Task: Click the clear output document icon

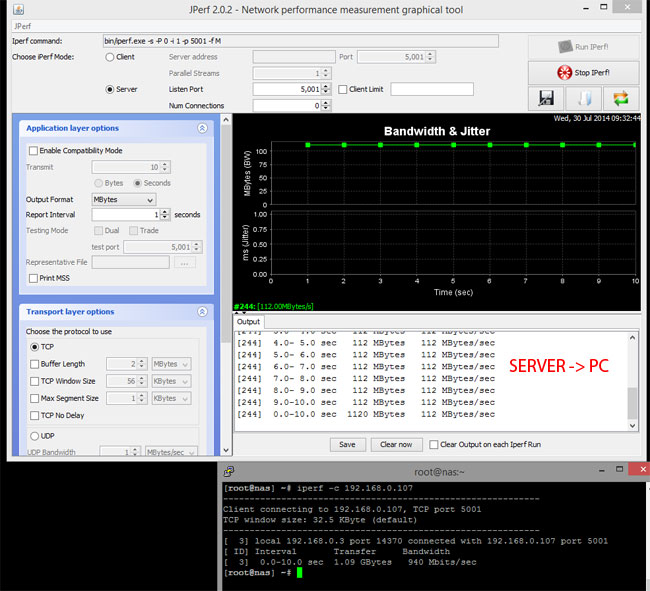Action: tap(584, 98)
